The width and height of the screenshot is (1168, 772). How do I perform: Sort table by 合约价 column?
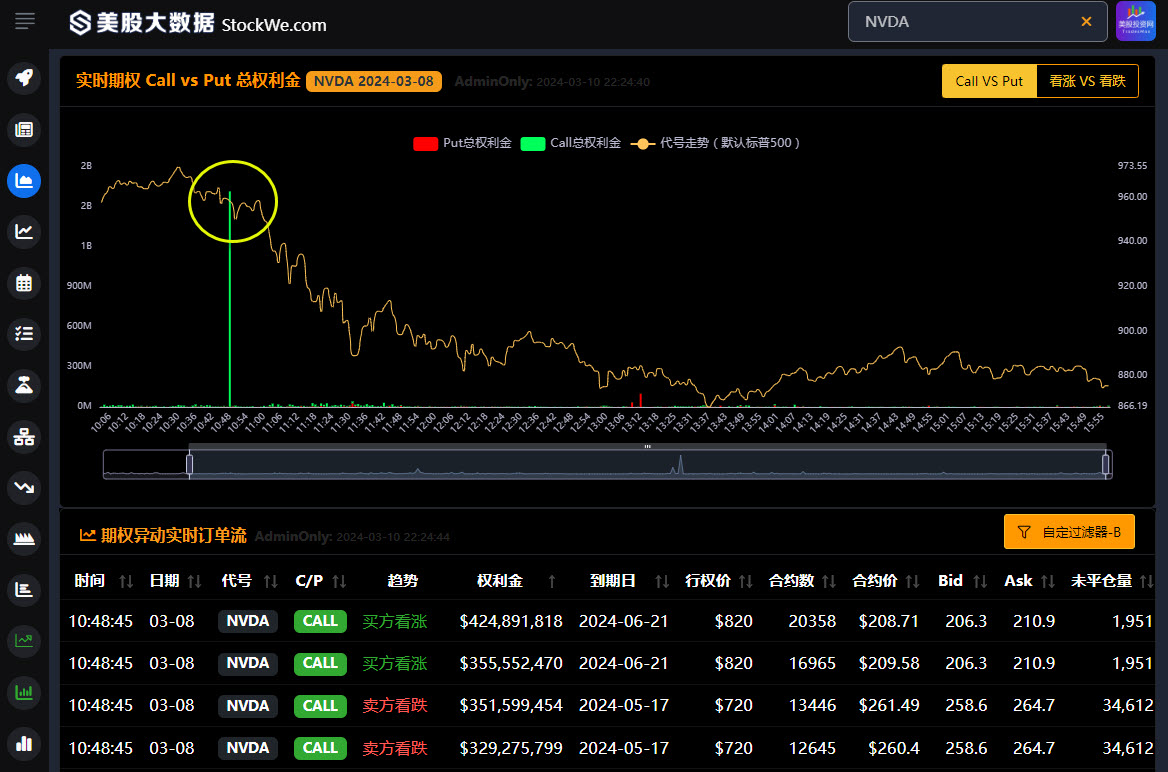point(912,581)
